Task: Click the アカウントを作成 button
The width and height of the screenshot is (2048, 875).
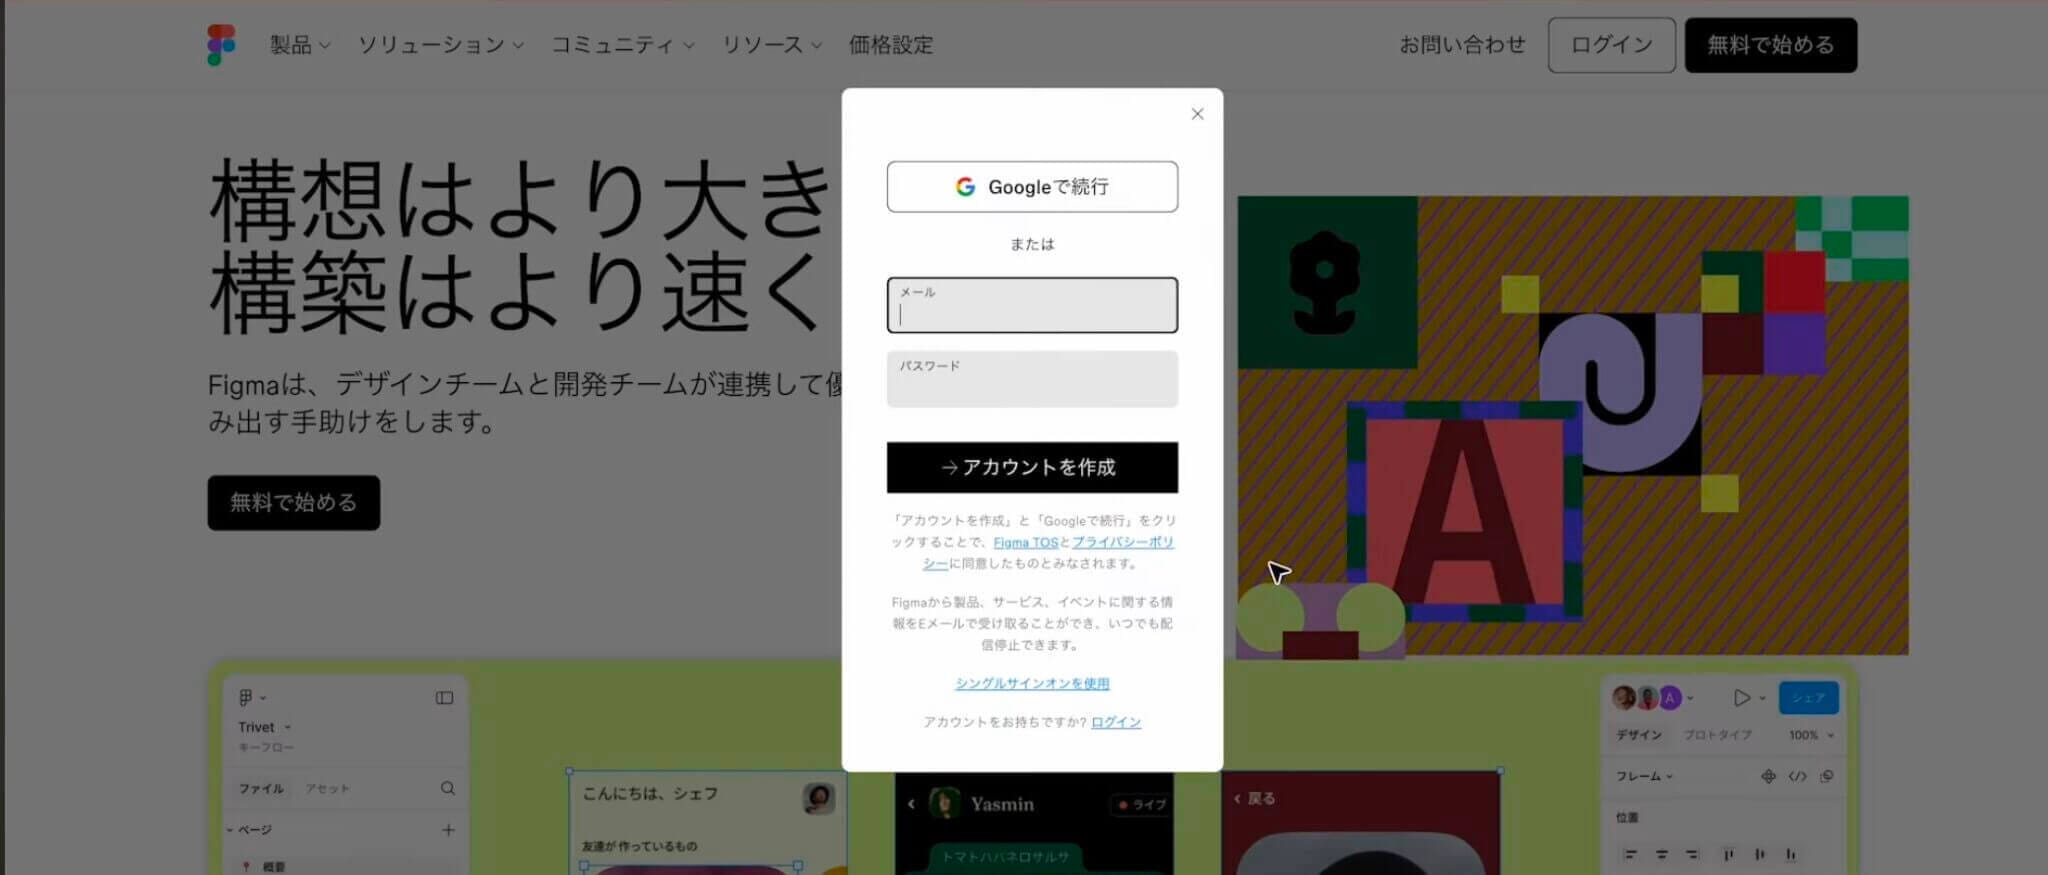Action: (1031, 467)
